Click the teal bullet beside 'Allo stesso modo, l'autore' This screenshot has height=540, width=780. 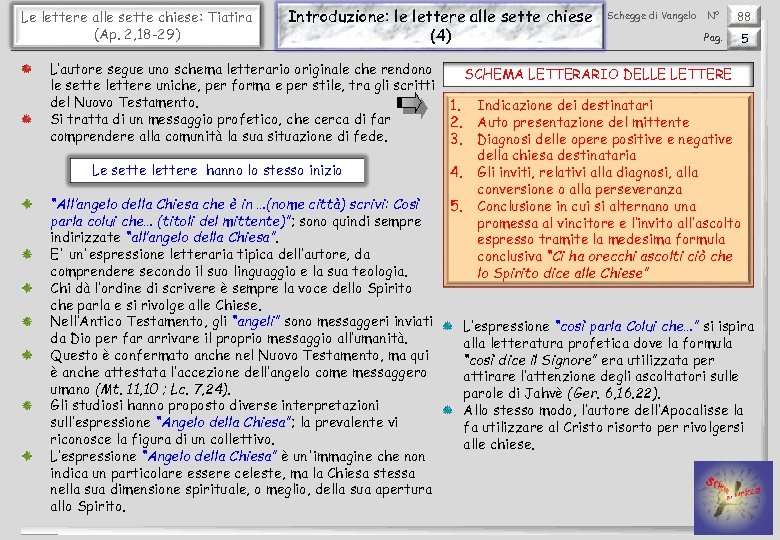[x=448, y=410]
